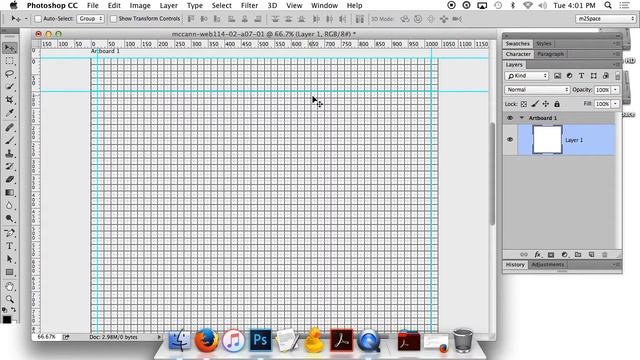This screenshot has width=640, height=360.
Task: Select the Zoom tool in toolbox
Action: 9,299
